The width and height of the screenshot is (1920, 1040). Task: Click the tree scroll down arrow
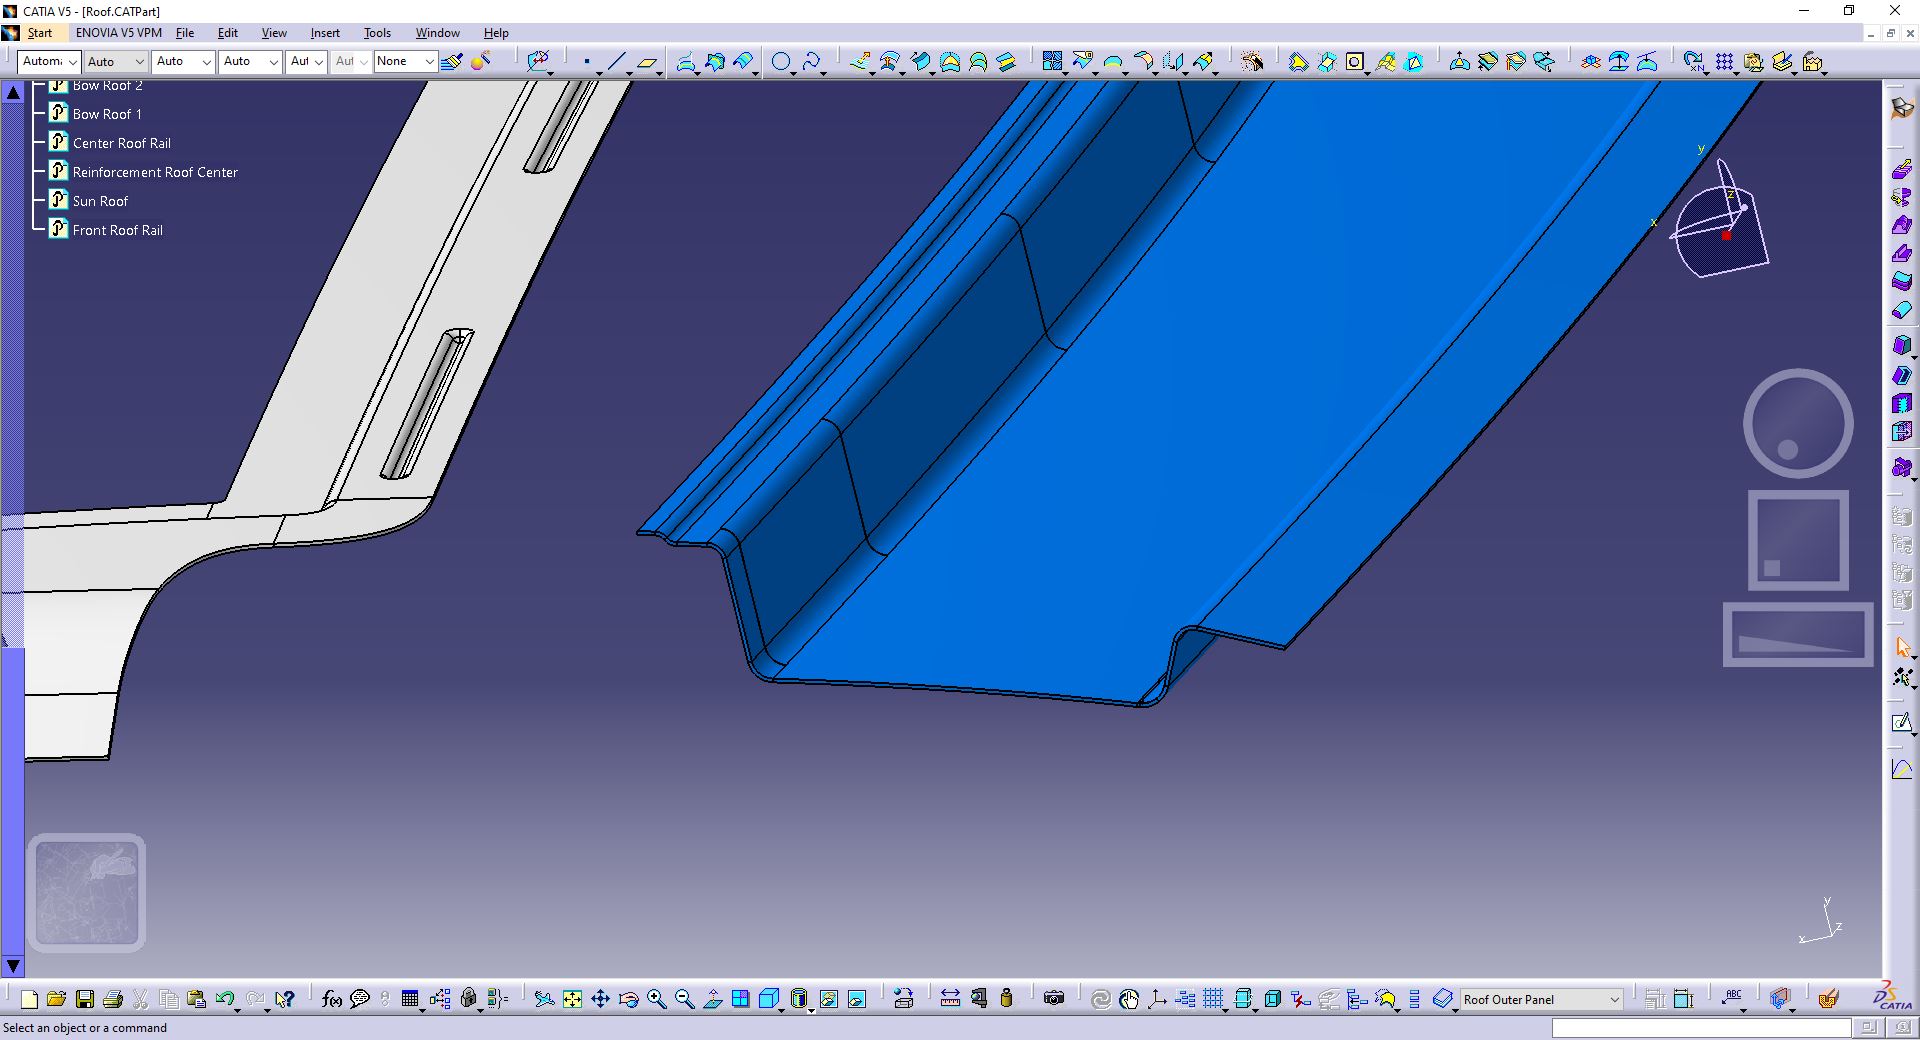pos(13,966)
